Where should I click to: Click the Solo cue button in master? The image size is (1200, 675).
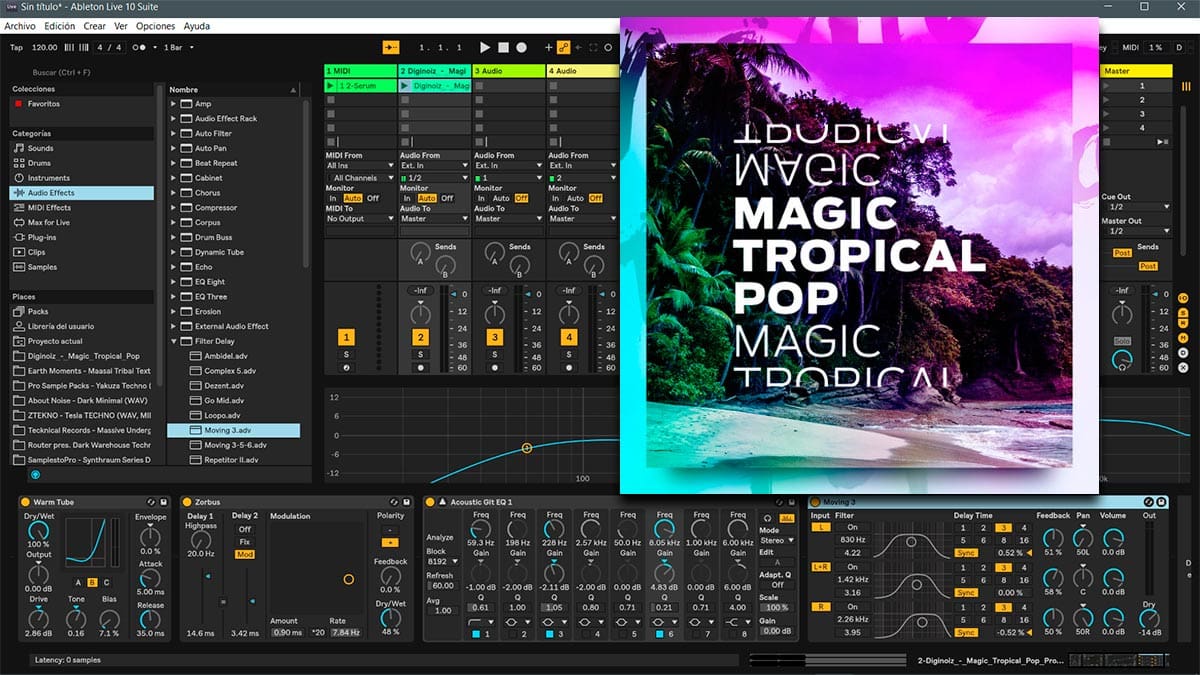(1122, 341)
